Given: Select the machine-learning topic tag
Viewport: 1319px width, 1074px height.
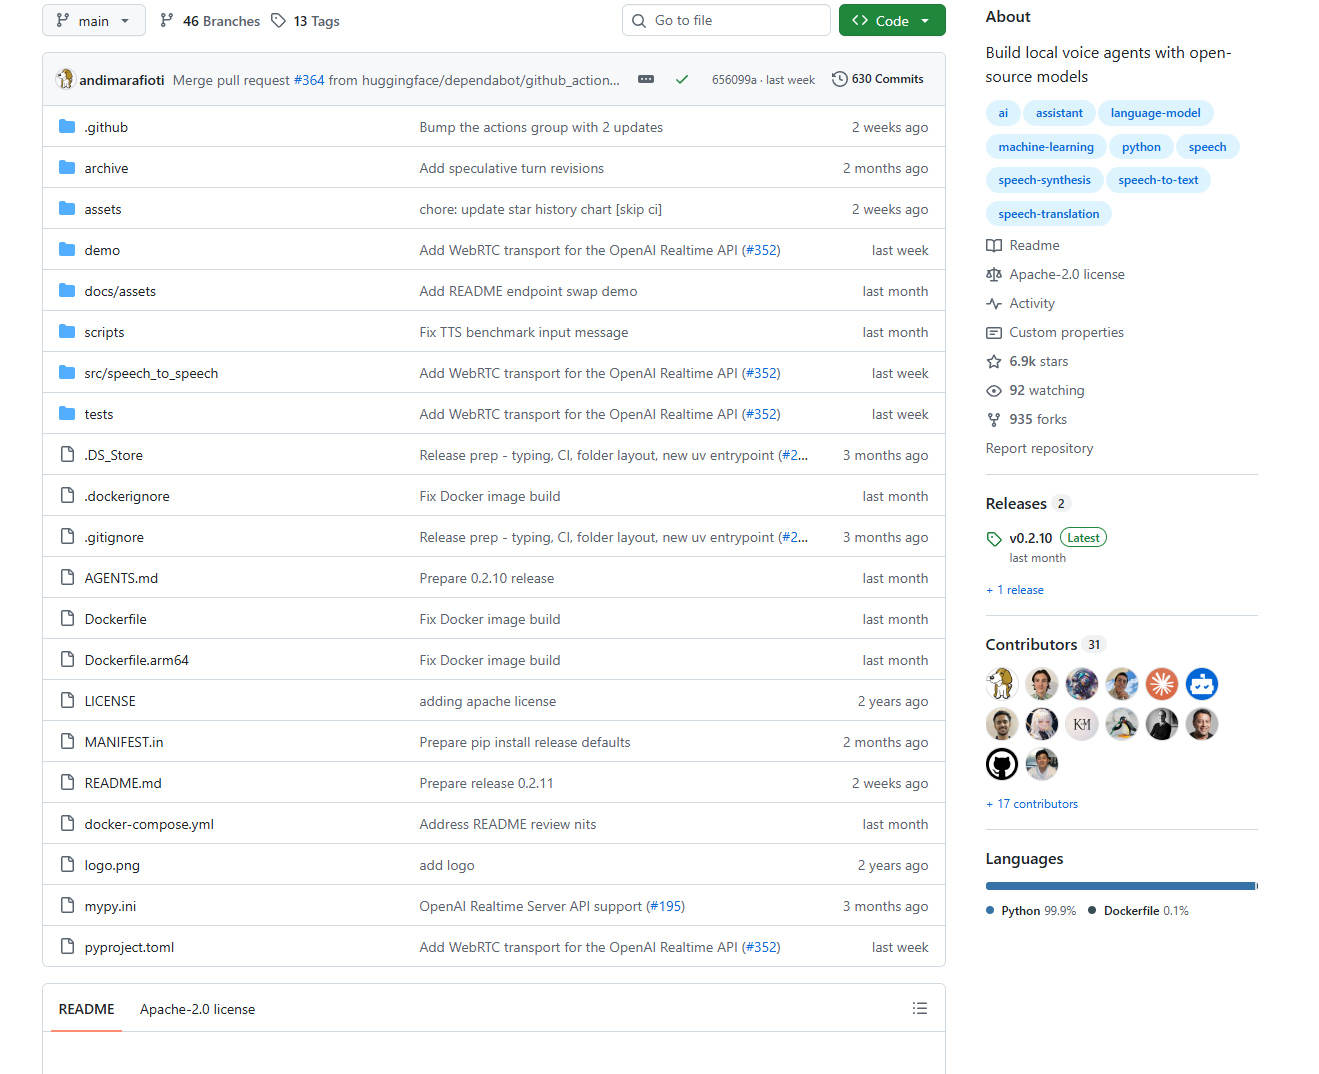Looking at the screenshot, I should (1046, 147).
